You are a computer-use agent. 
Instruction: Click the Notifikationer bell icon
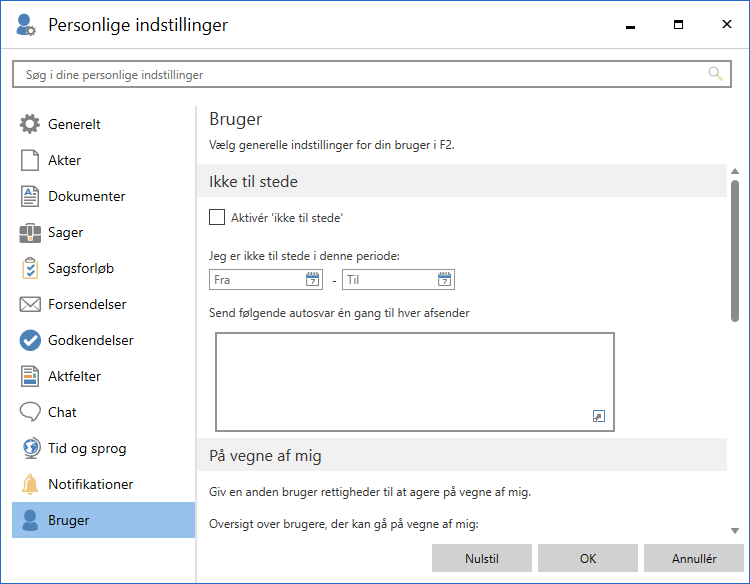click(x=31, y=485)
